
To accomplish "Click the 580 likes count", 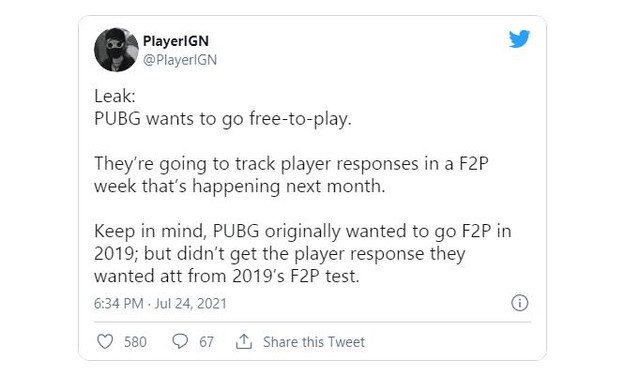I will point(136,342).
